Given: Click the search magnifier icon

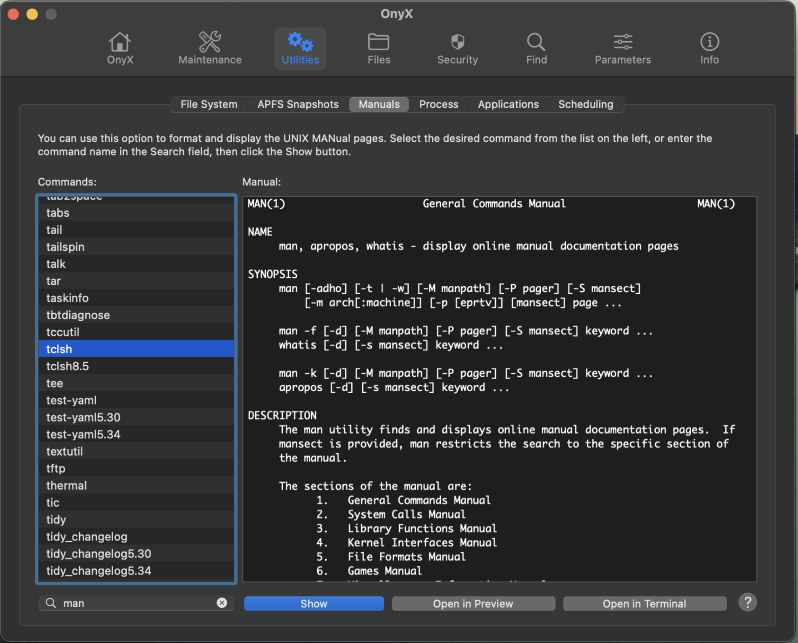Looking at the screenshot, I should [x=51, y=603].
